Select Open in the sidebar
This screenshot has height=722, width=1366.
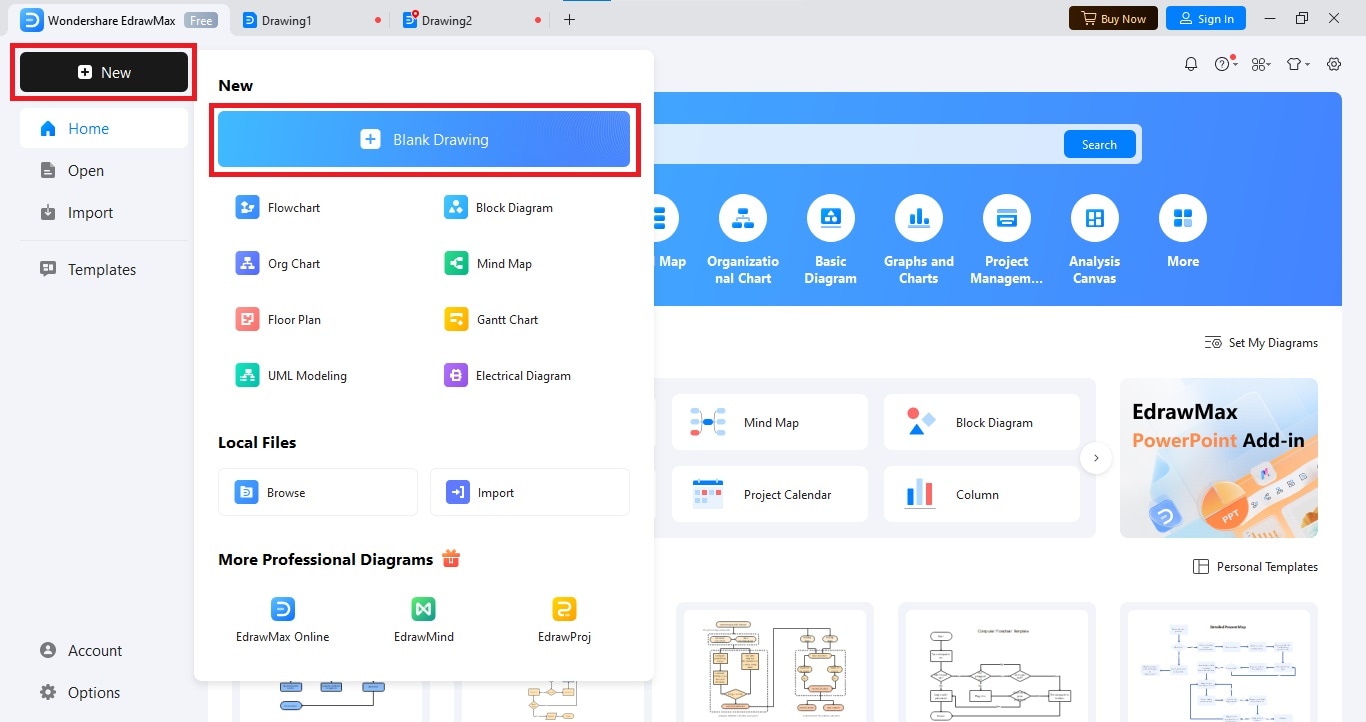[104, 170]
